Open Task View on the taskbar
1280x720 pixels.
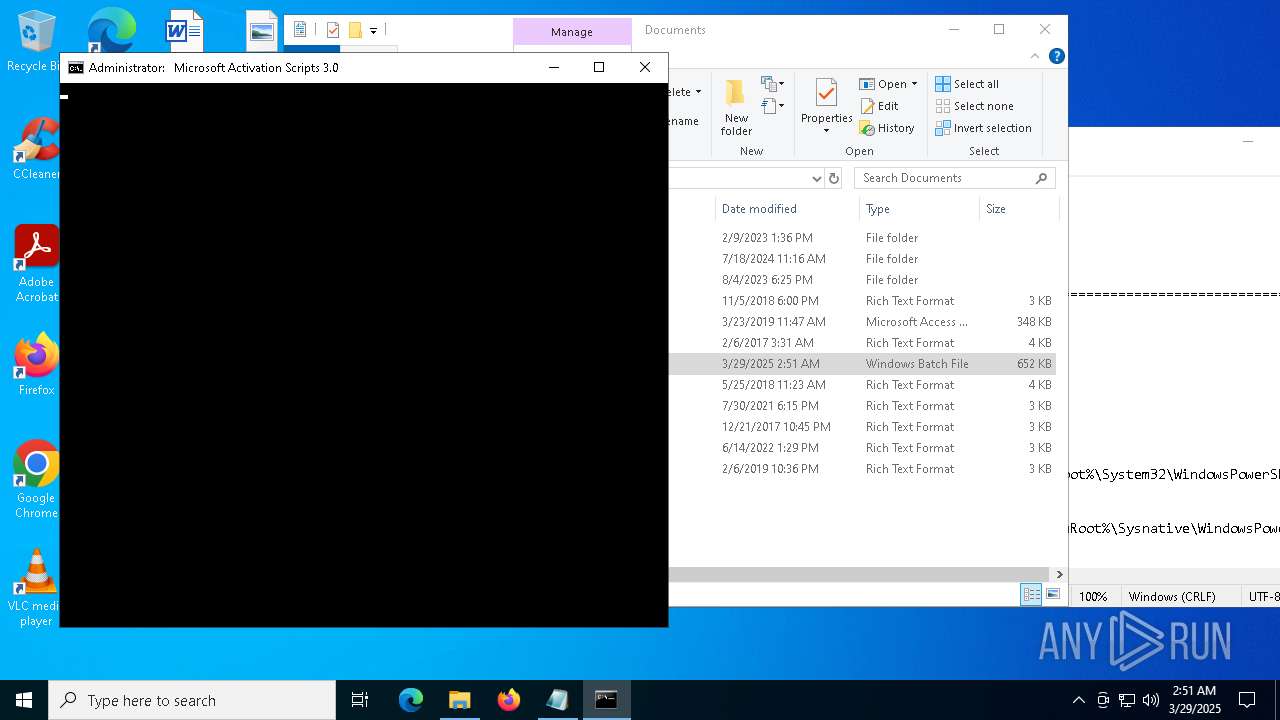[x=360, y=700]
